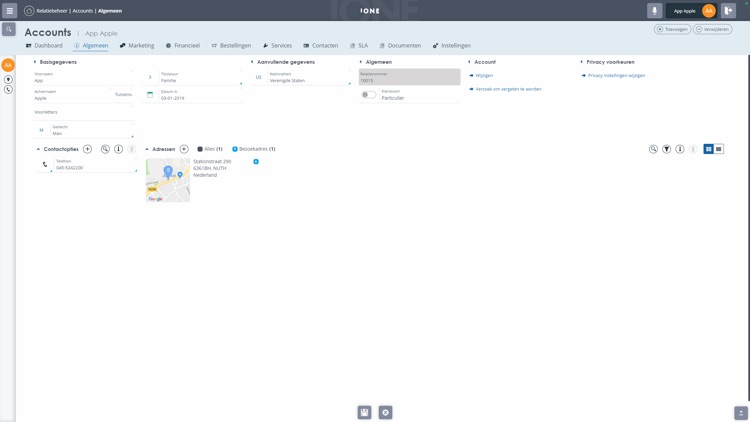Click the location pin icon in left sidebar
Image resolution: width=750 pixels, height=422 pixels.
pos(8,79)
